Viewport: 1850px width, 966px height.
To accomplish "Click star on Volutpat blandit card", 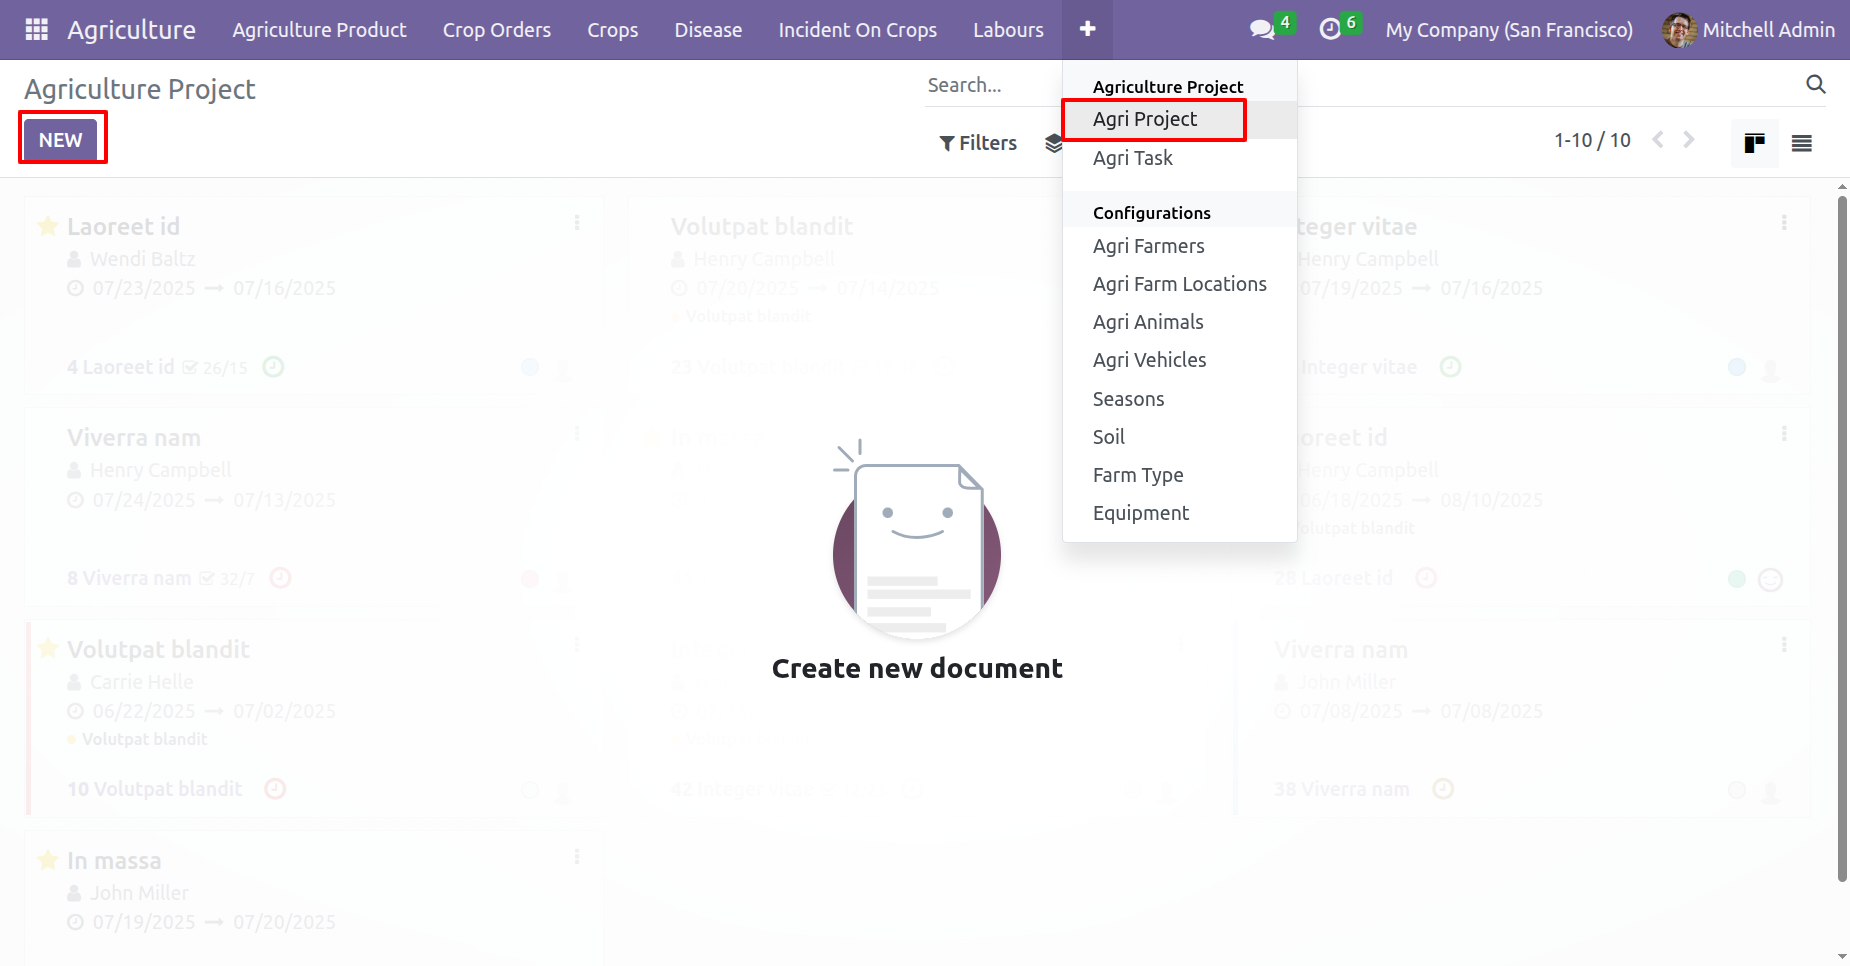I will click(48, 649).
